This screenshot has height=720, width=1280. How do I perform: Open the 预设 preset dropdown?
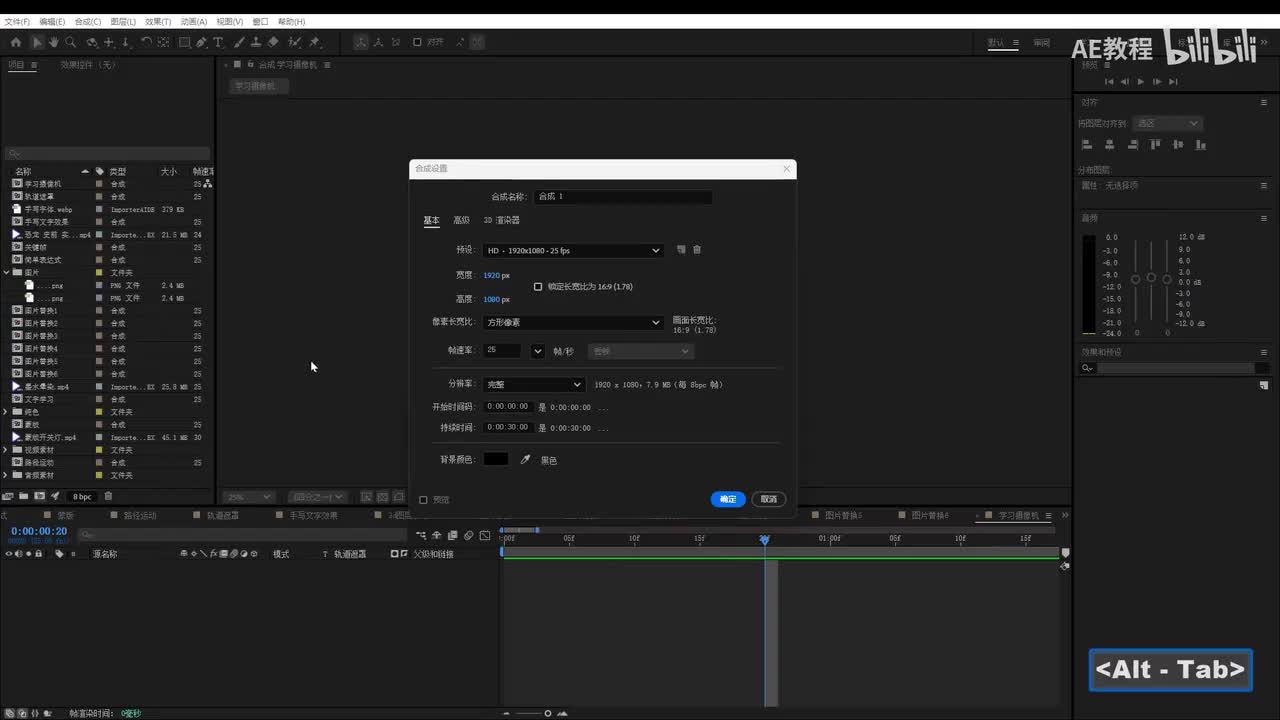click(573, 250)
